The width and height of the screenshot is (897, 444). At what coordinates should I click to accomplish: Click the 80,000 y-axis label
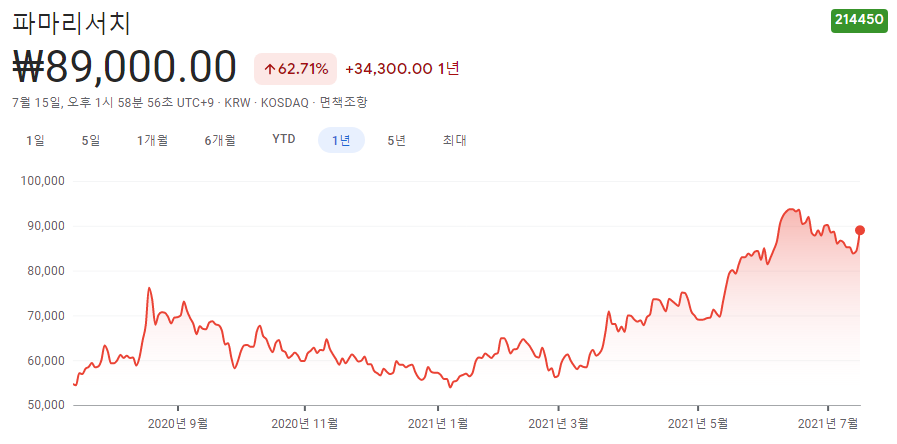48,271
